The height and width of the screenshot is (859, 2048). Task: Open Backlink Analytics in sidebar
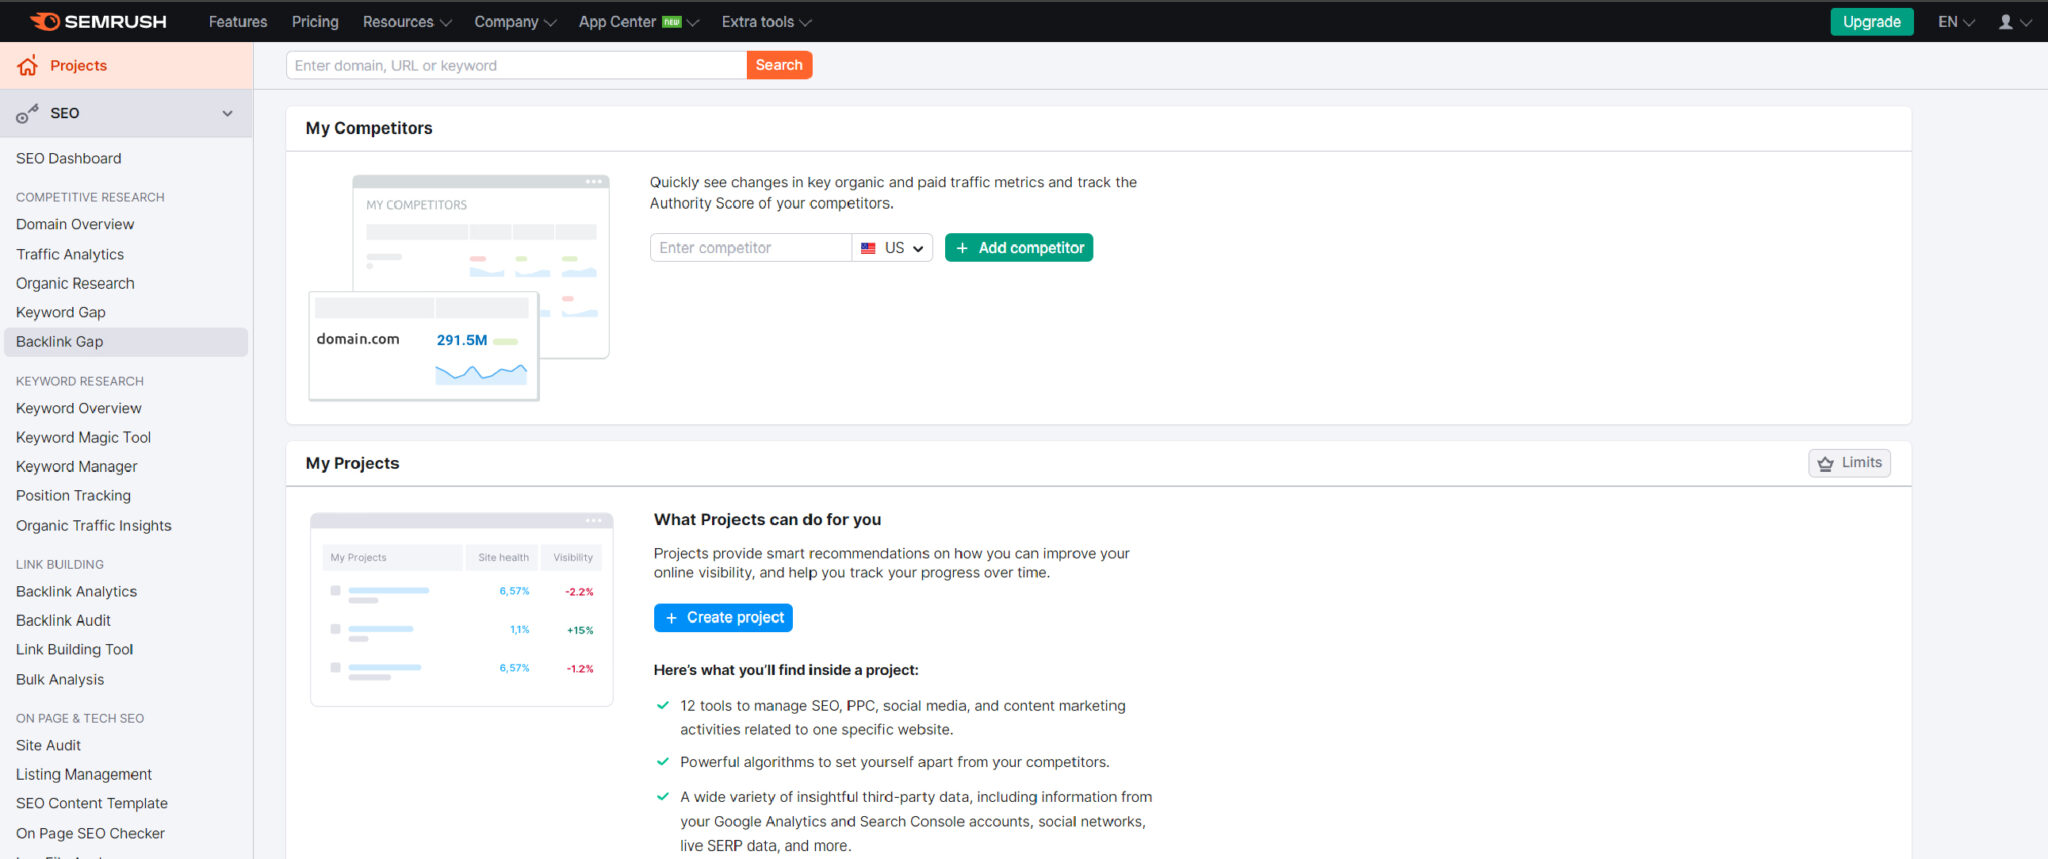(x=76, y=591)
